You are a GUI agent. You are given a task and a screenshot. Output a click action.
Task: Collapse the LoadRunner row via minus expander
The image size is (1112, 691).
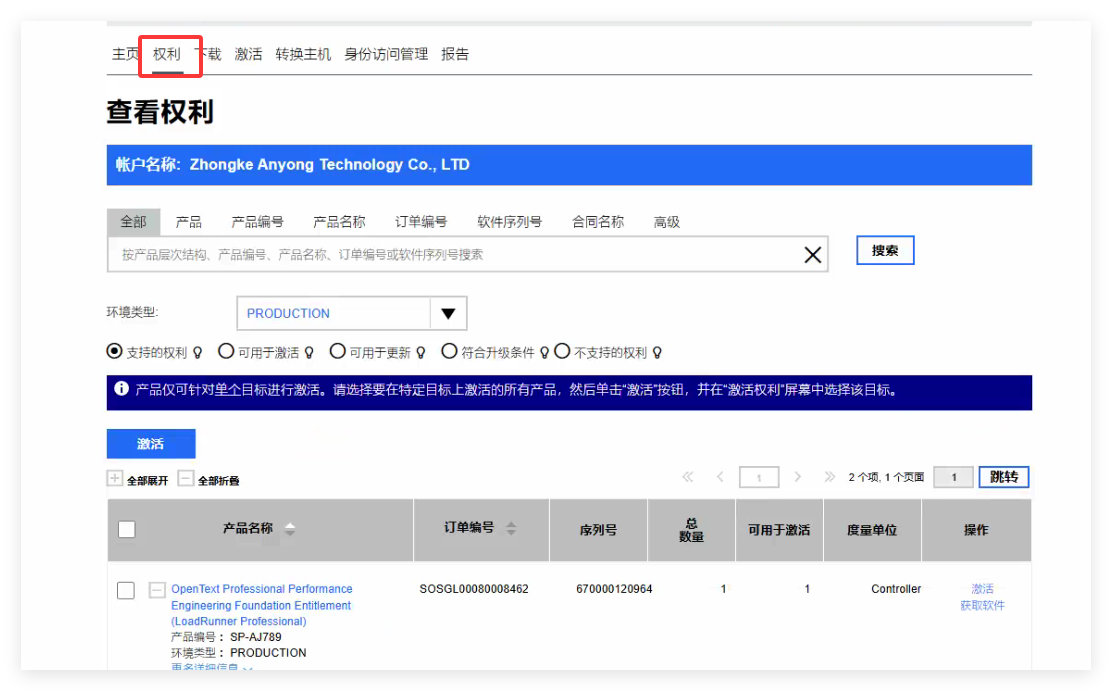click(x=156, y=590)
